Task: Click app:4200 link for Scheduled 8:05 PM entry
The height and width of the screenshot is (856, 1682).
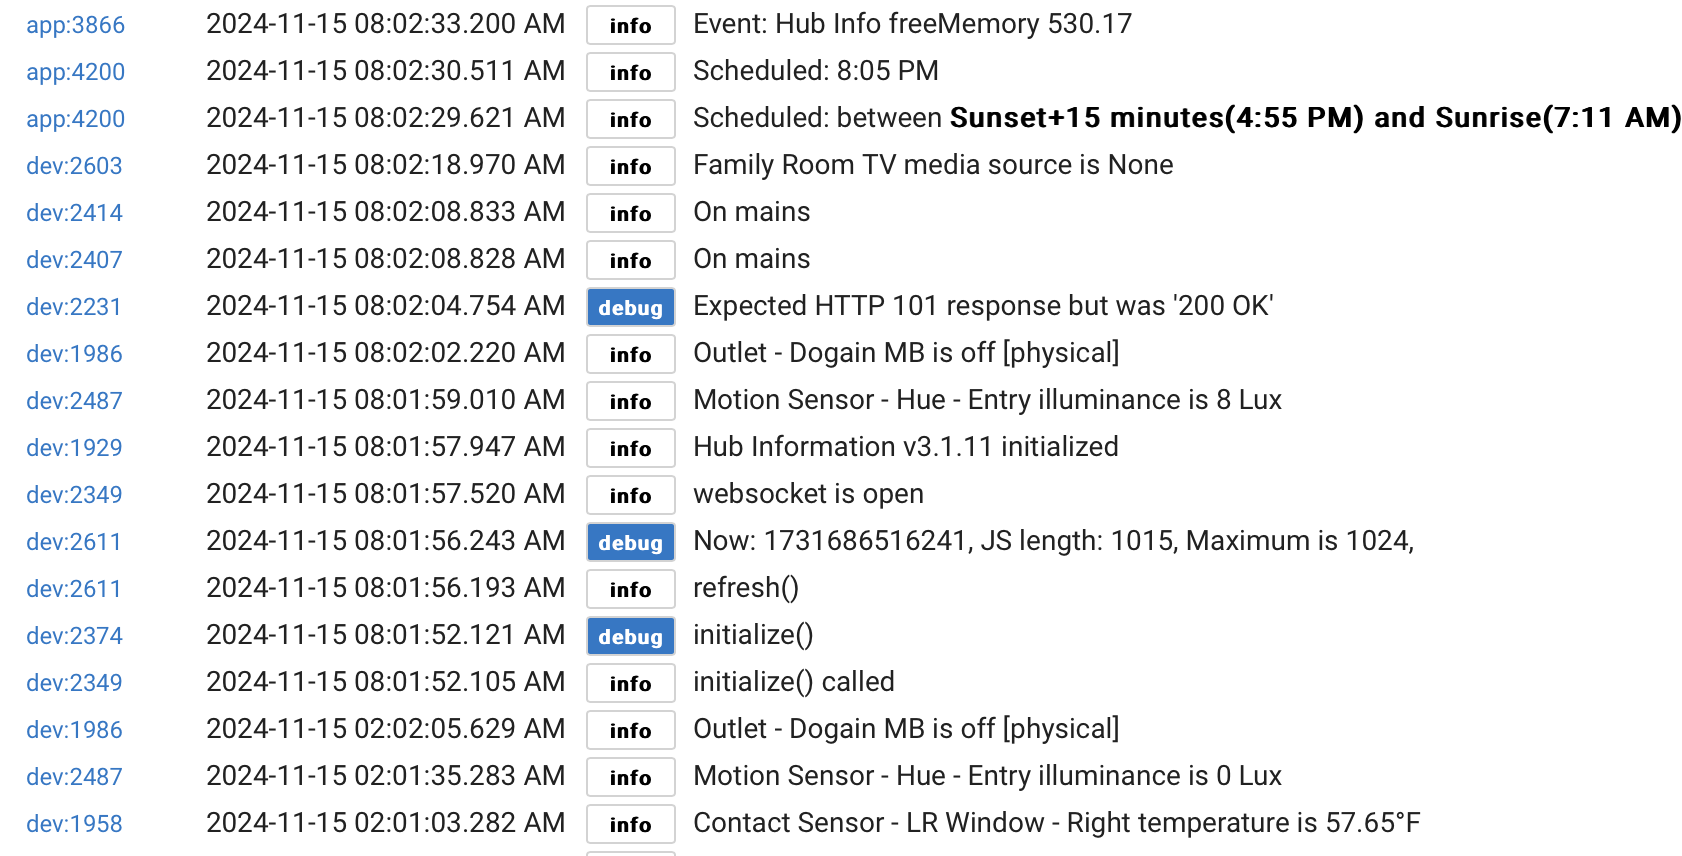Action: click(x=75, y=72)
